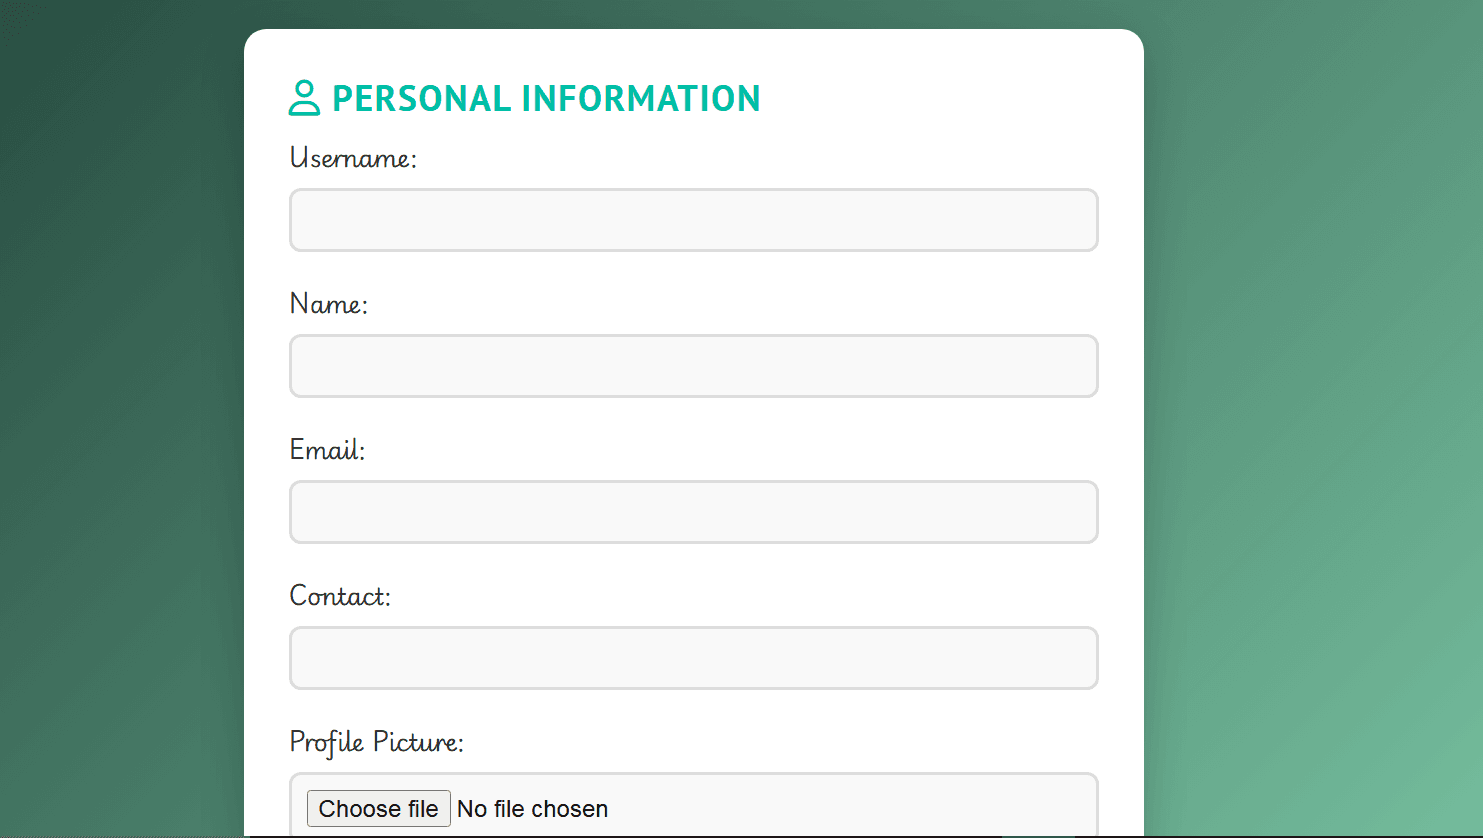Click the word Profile in the picture label
The height and width of the screenshot is (838, 1483).
tap(326, 743)
